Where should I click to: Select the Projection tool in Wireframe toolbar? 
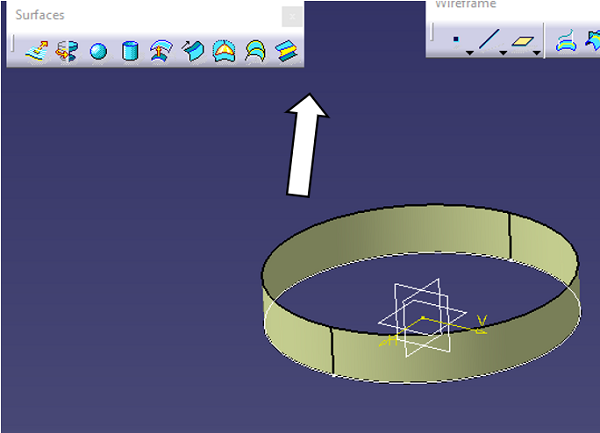pos(566,41)
